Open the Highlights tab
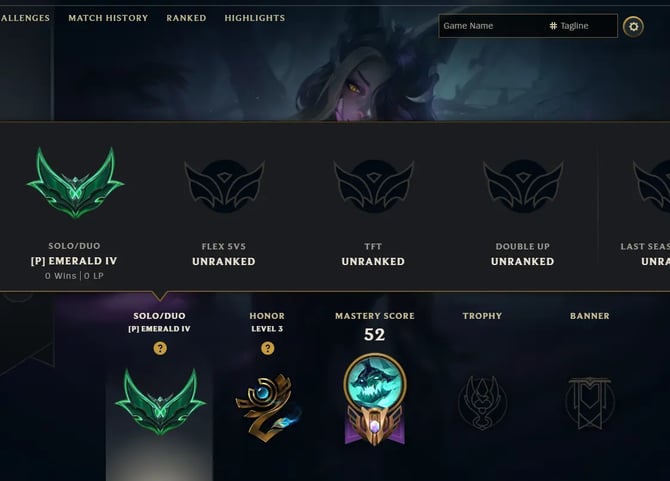The height and width of the screenshot is (481, 670). tap(255, 18)
